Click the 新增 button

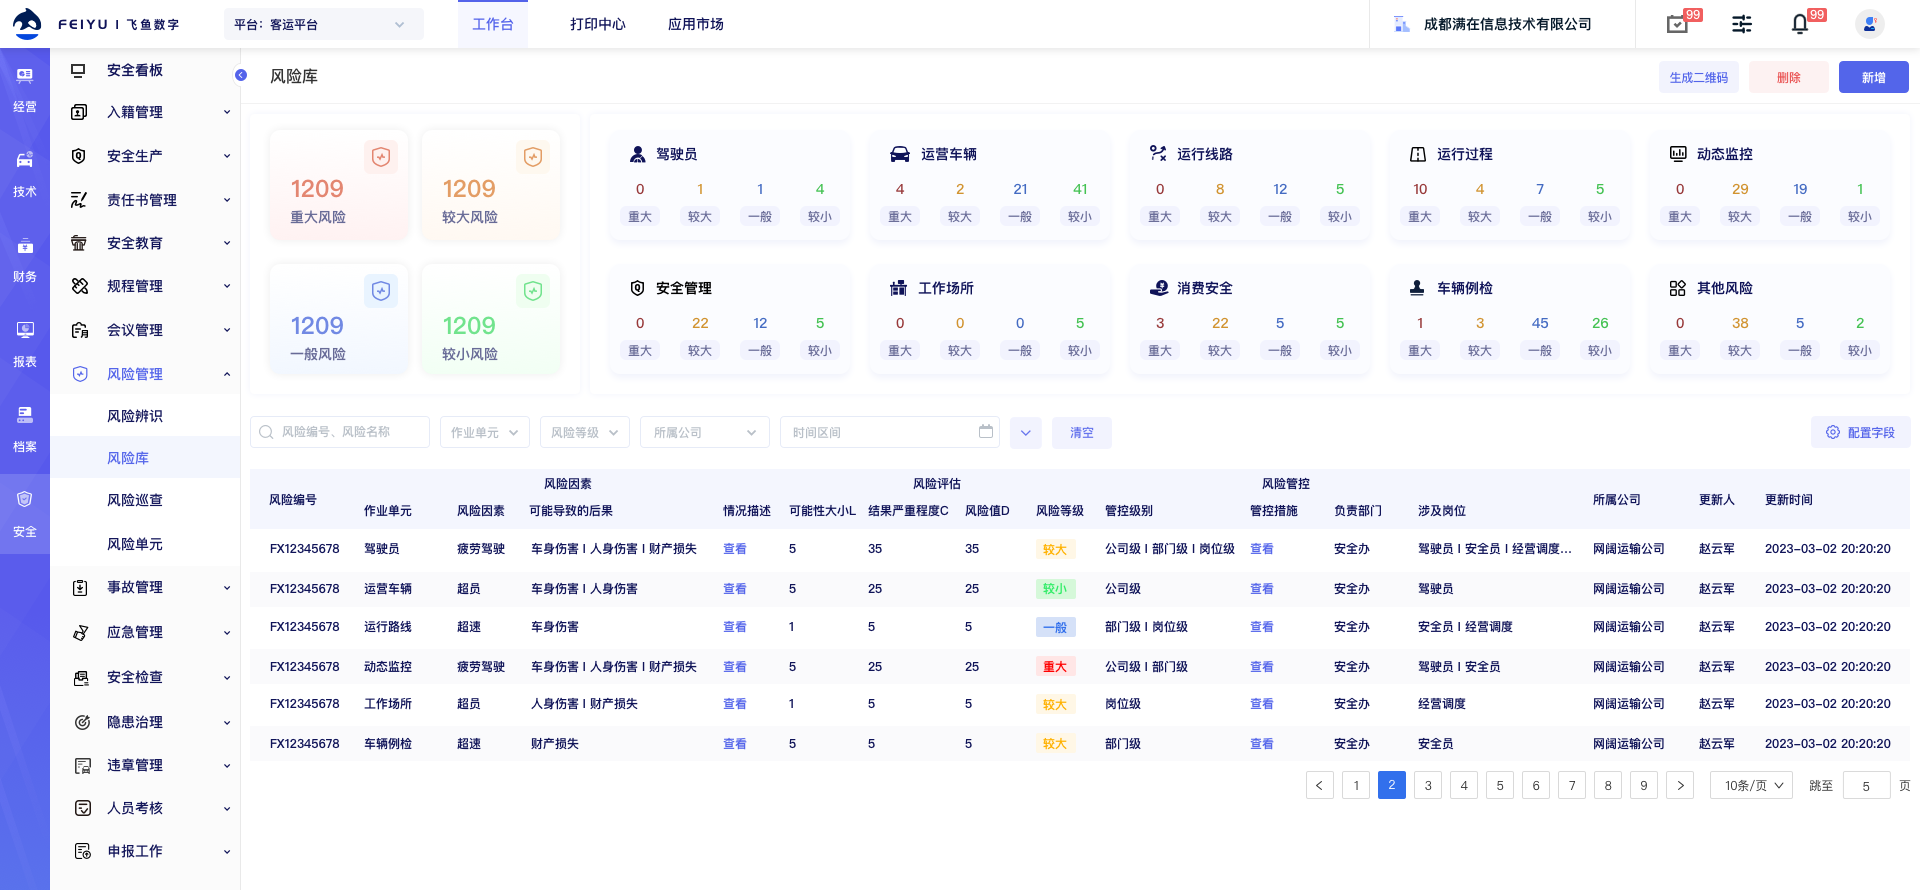coord(1873,77)
